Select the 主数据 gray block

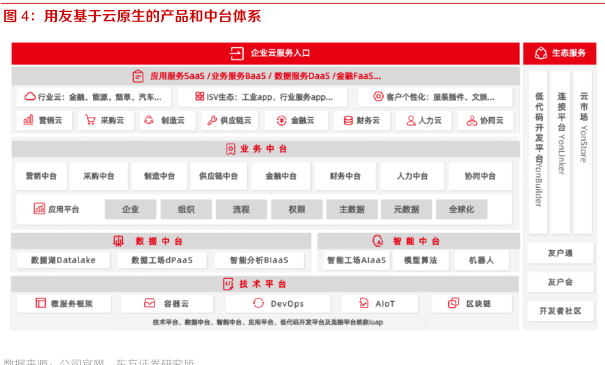click(352, 210)
